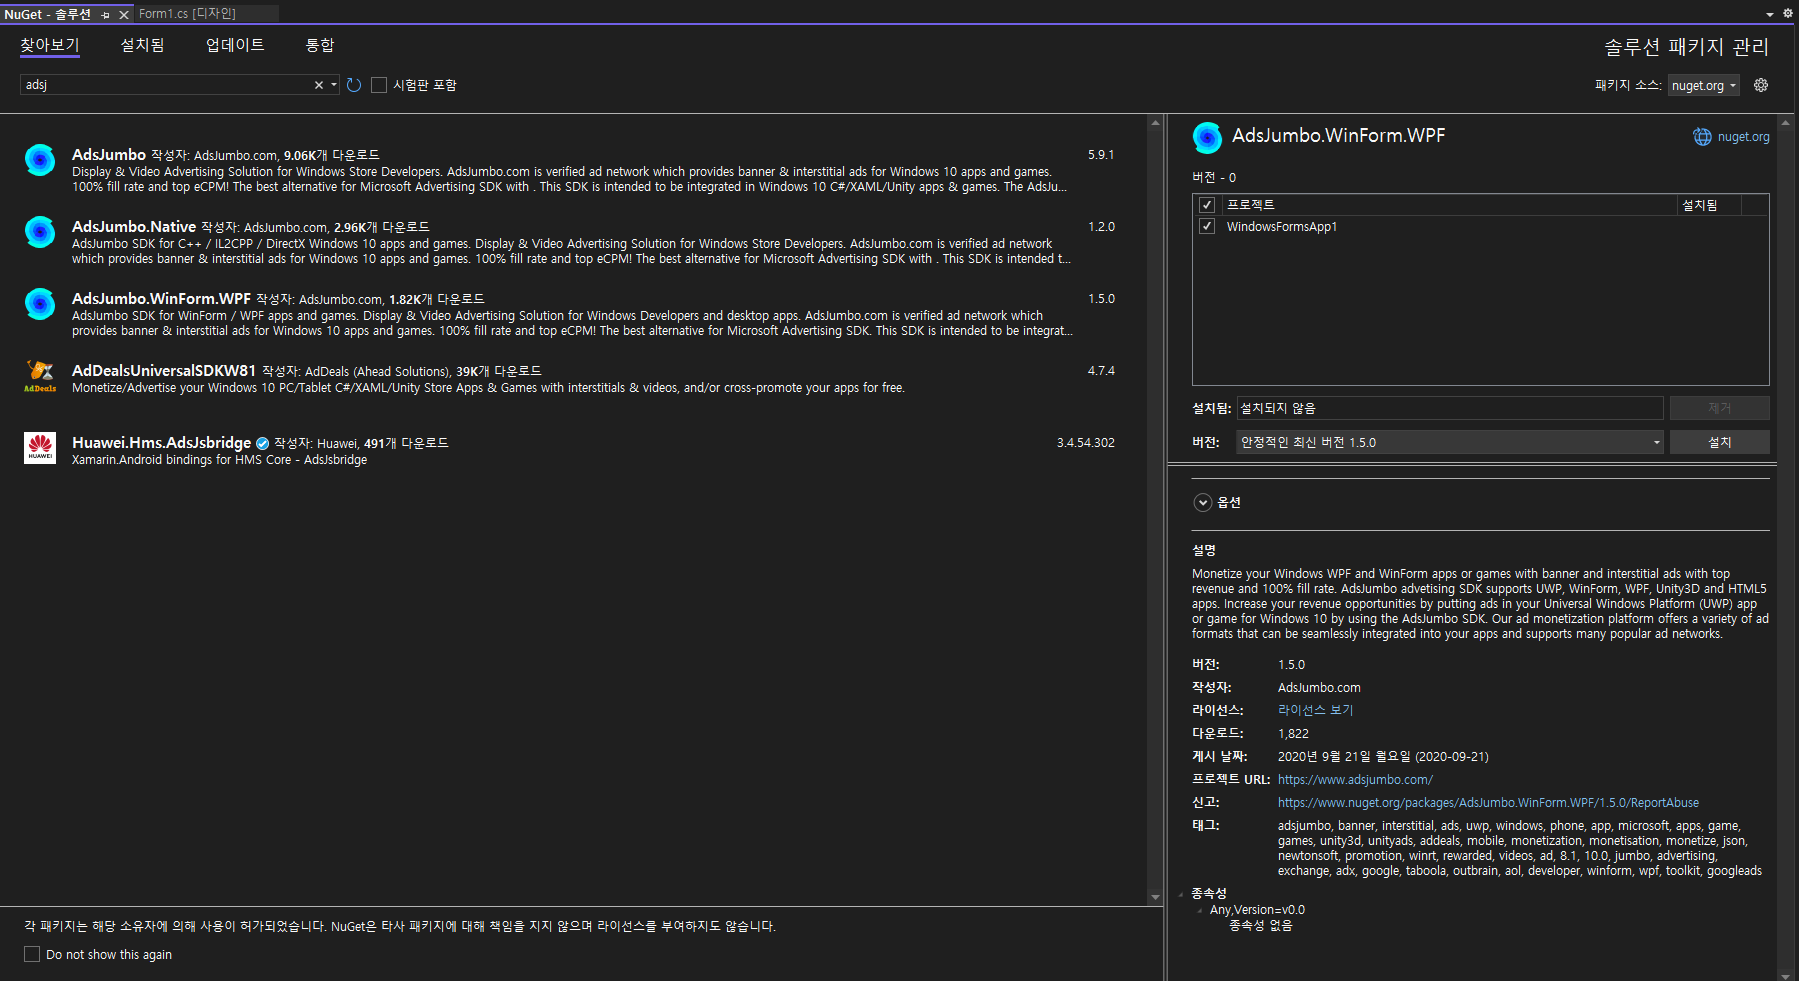Refresh the package search results
This screenshot has height=981, width=1799.
[x=354, y=85]
